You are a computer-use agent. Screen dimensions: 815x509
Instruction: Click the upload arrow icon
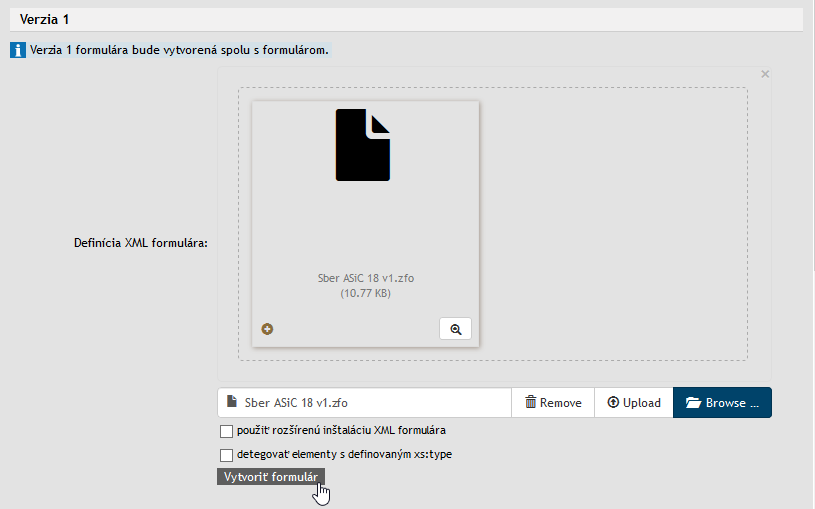click(x=613, y=403)
